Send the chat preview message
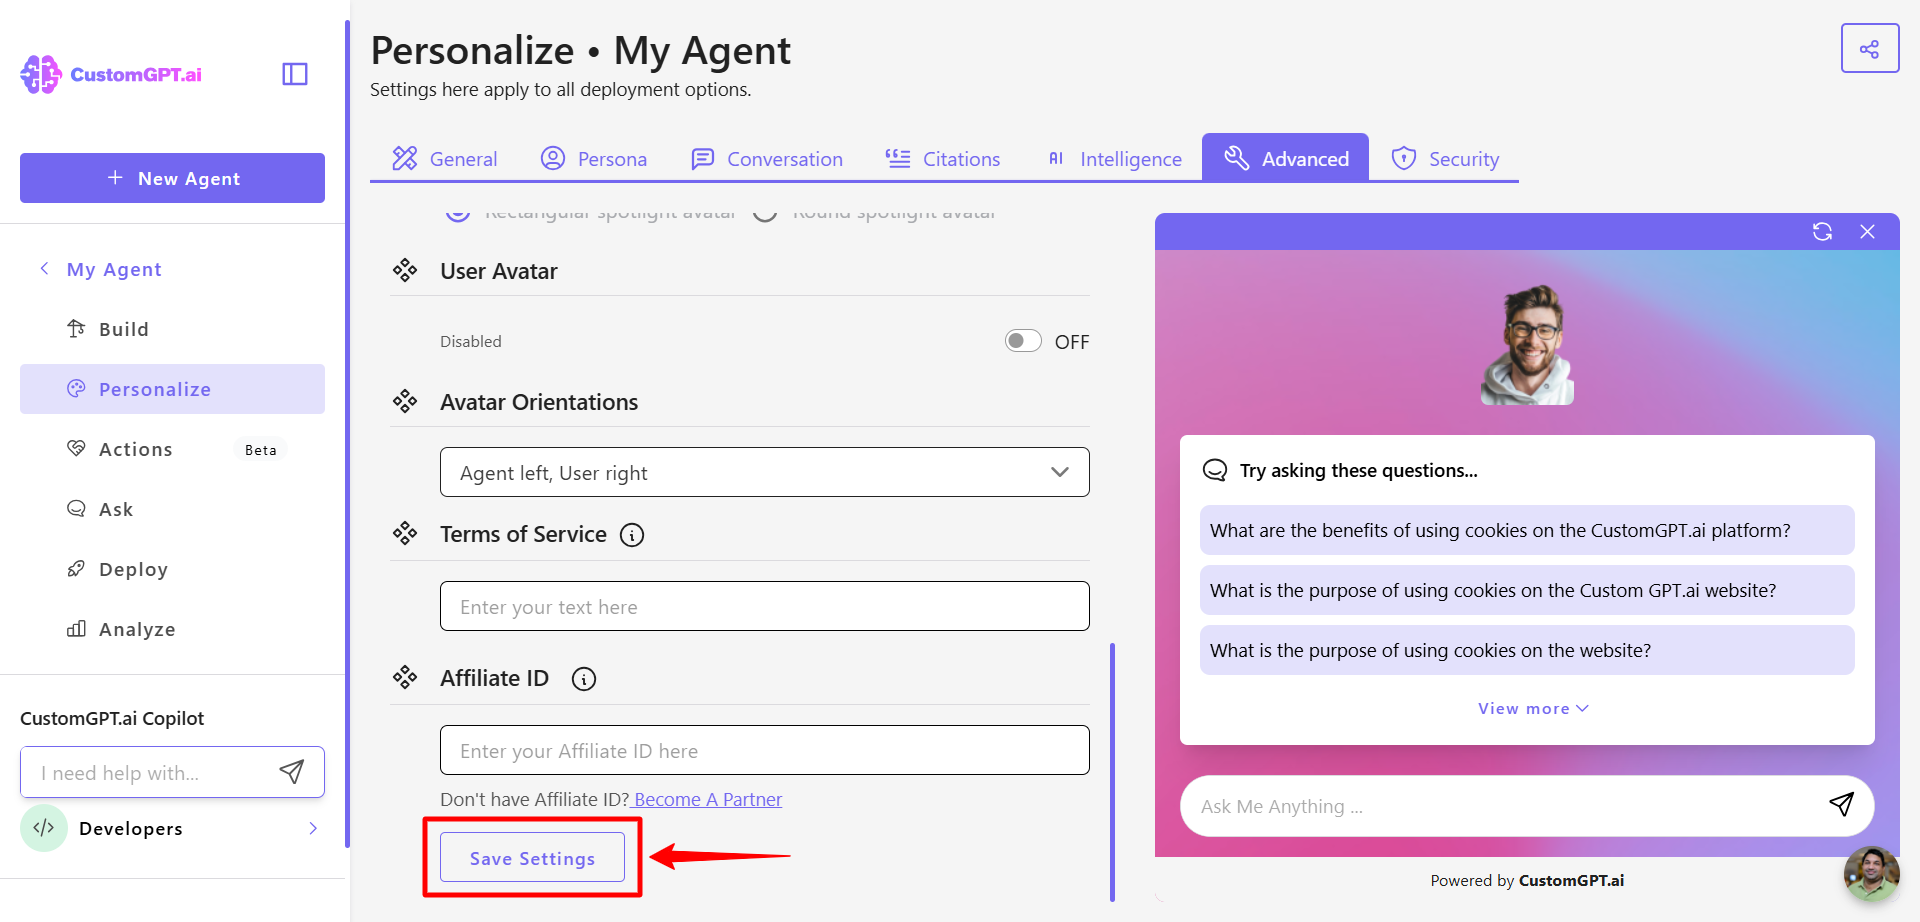The width and height of the screenshot is (1920, 922). point(1841,804)
